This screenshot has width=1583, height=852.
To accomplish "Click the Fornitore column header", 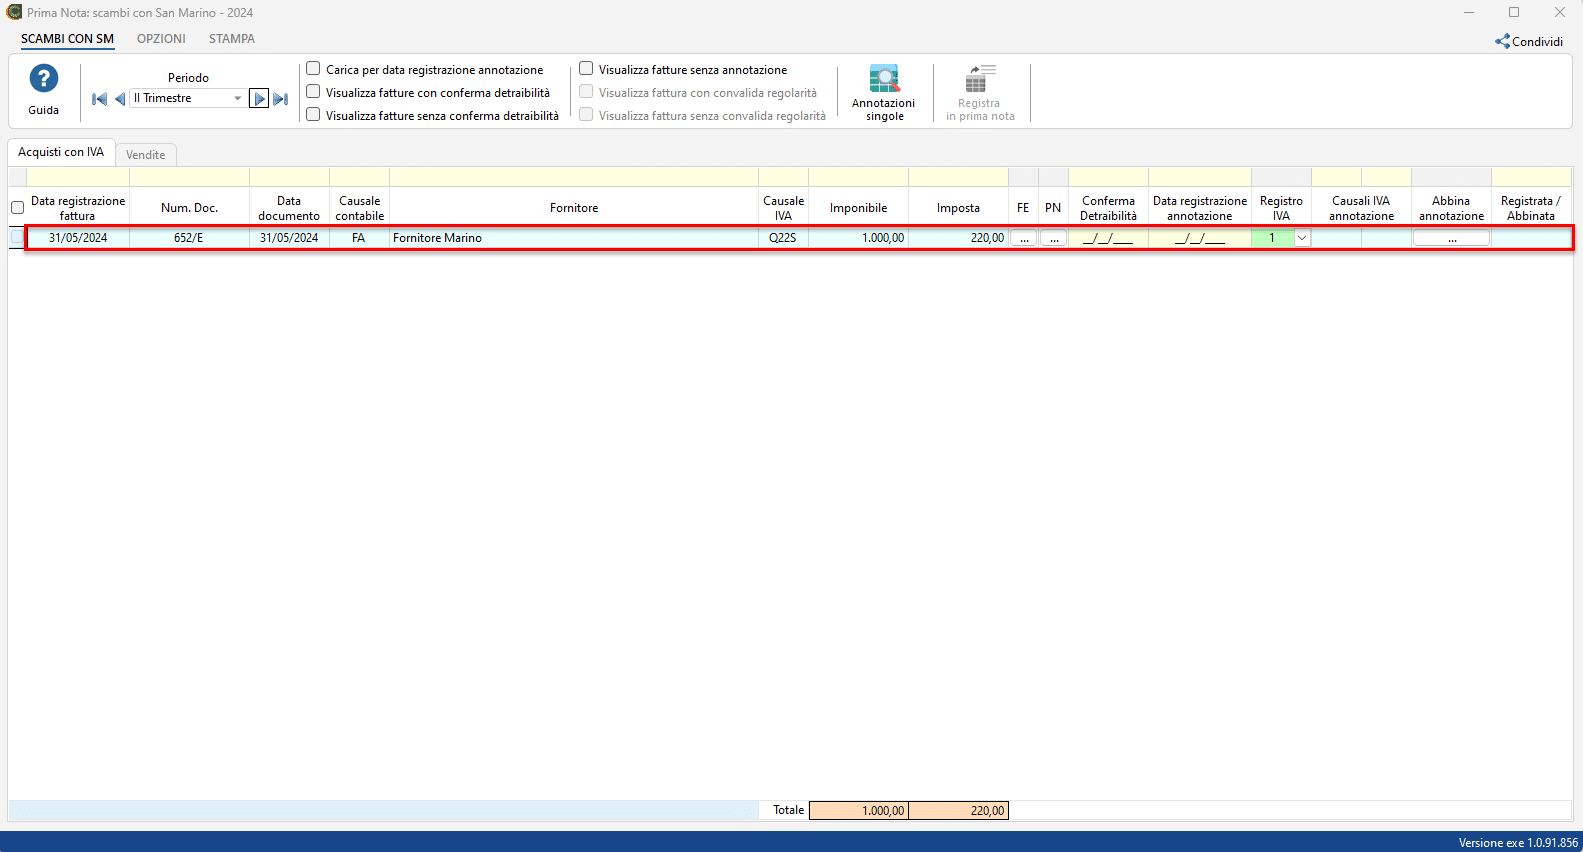I will [x=574, y=208].
